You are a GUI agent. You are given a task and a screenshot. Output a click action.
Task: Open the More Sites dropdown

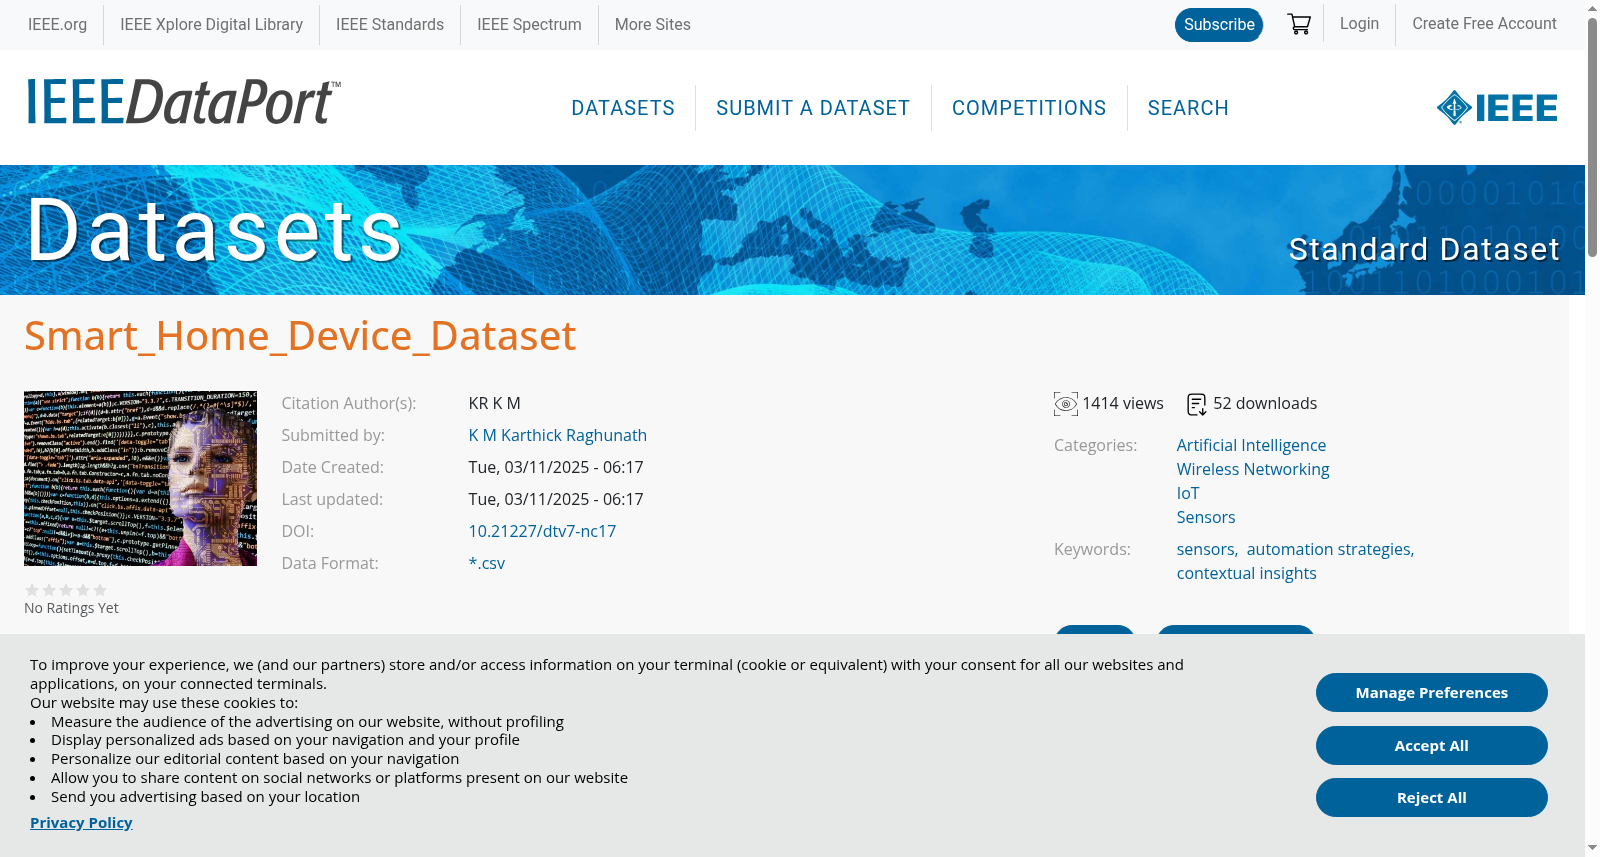click(652, 24)
